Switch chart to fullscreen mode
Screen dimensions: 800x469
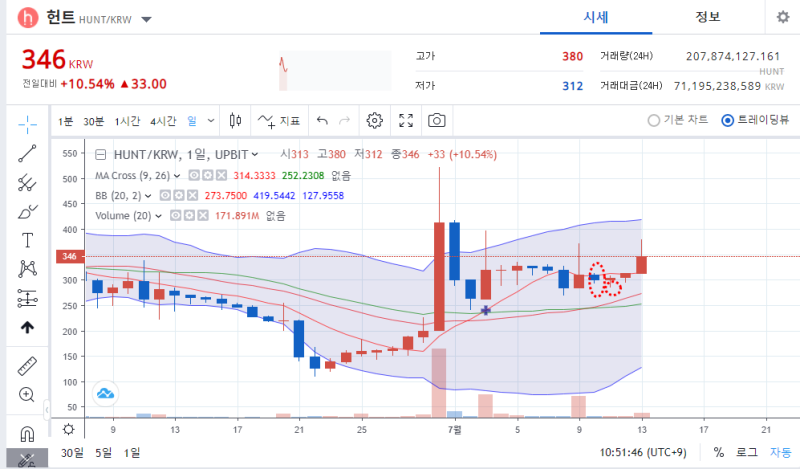click(x=406, y=120)
